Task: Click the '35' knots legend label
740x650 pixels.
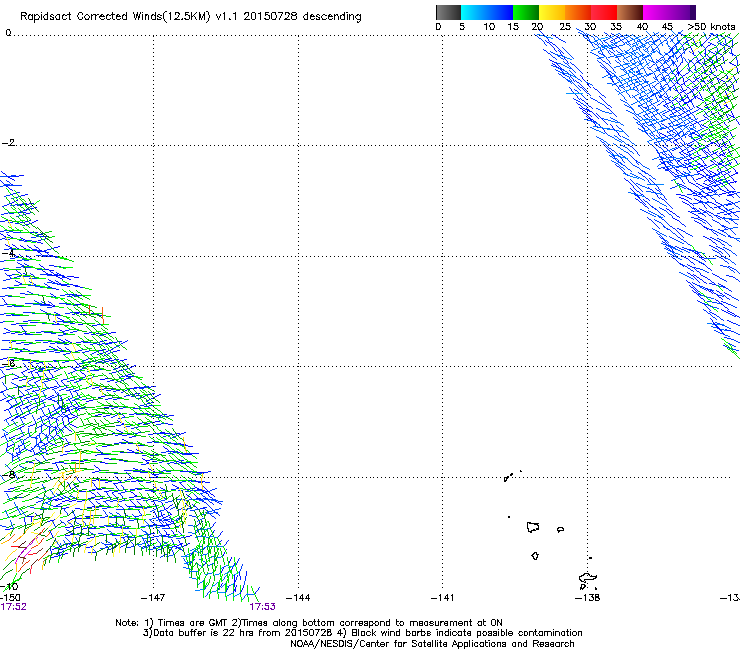Action: 616,27
